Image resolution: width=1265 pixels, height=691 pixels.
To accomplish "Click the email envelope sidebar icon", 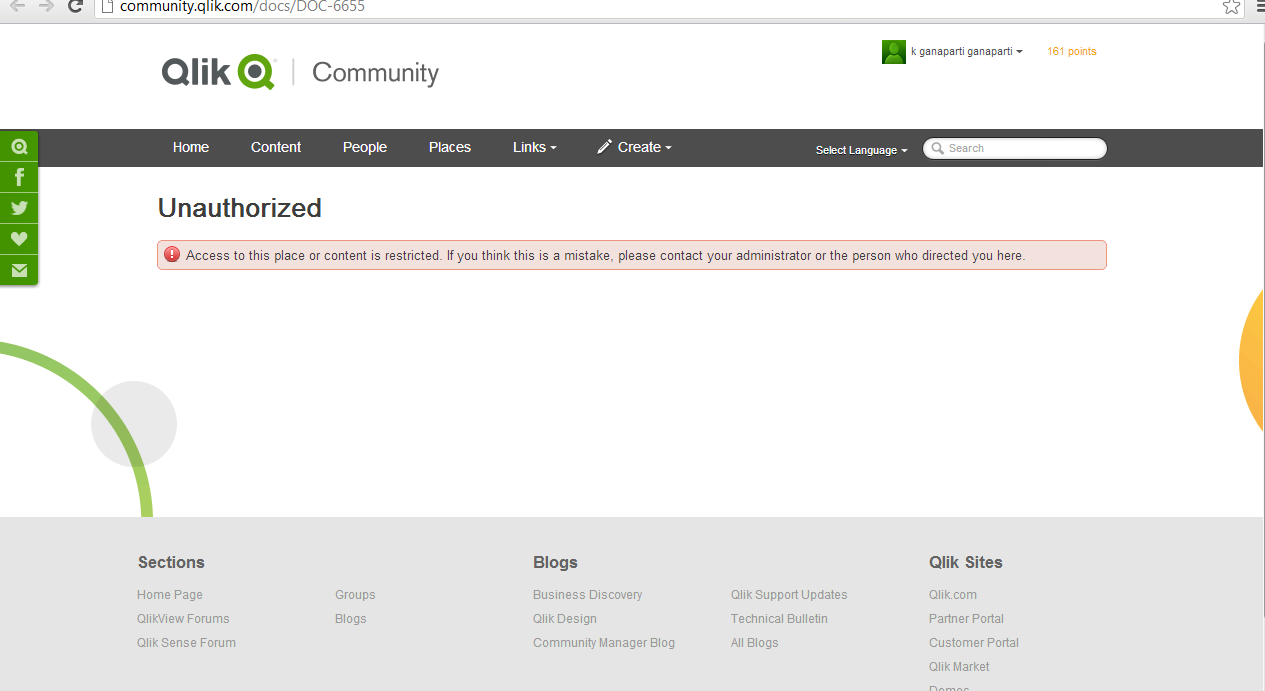I will [x=19, y=270].
